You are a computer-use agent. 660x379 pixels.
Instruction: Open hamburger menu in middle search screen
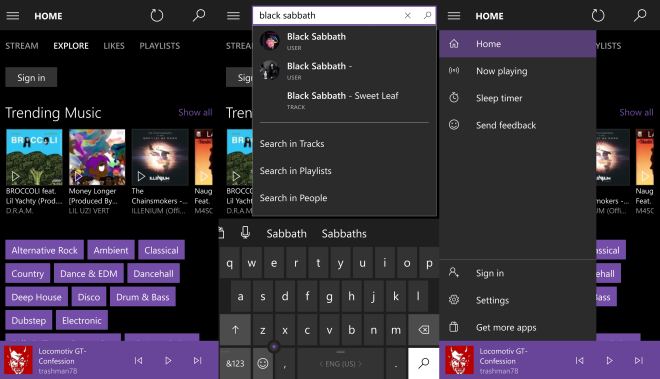point(233,16)
